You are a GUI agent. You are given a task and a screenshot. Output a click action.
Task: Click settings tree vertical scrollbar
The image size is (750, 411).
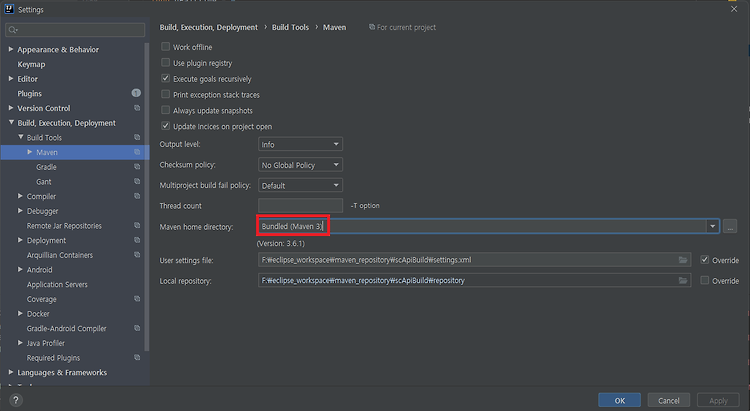(147, 196)
